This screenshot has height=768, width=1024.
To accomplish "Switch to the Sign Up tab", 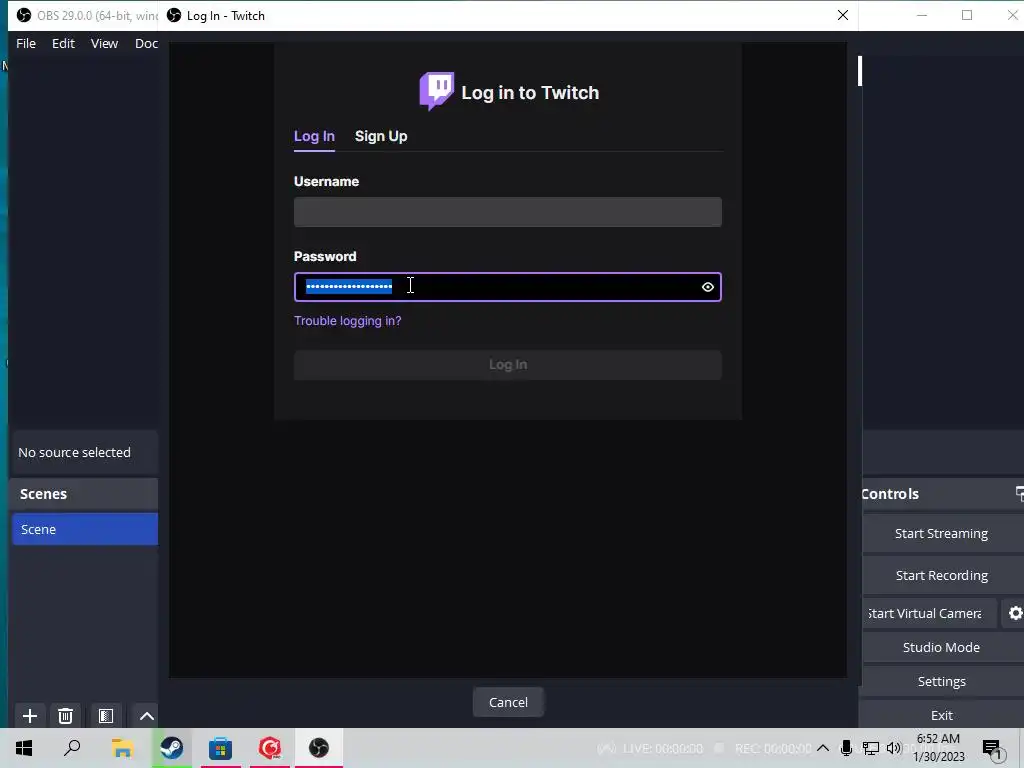I will click(381, 136).
